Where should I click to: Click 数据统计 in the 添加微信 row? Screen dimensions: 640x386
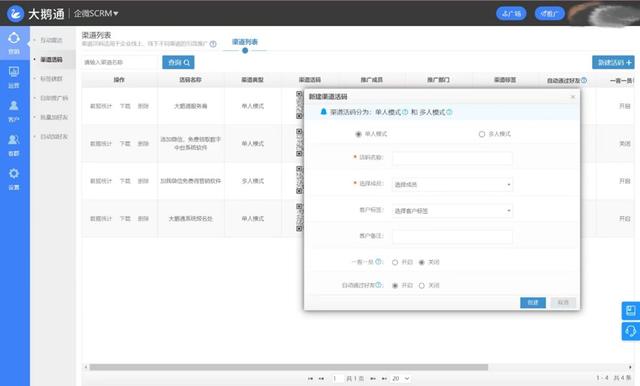101,144
